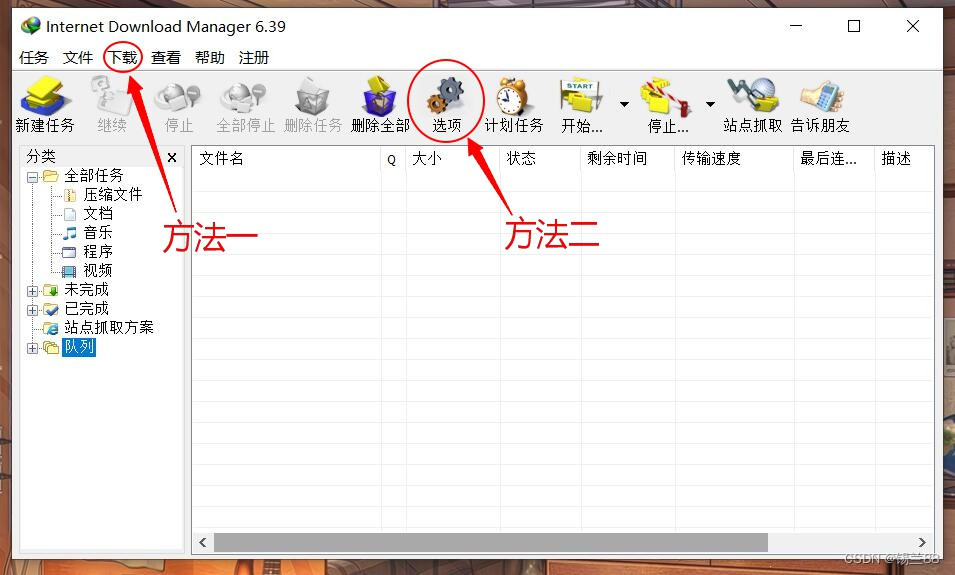This screenshot has height=575, width=955.
Task: Click the 删除全部 (delete all) toolbar icon
Action: click(379, 96)
